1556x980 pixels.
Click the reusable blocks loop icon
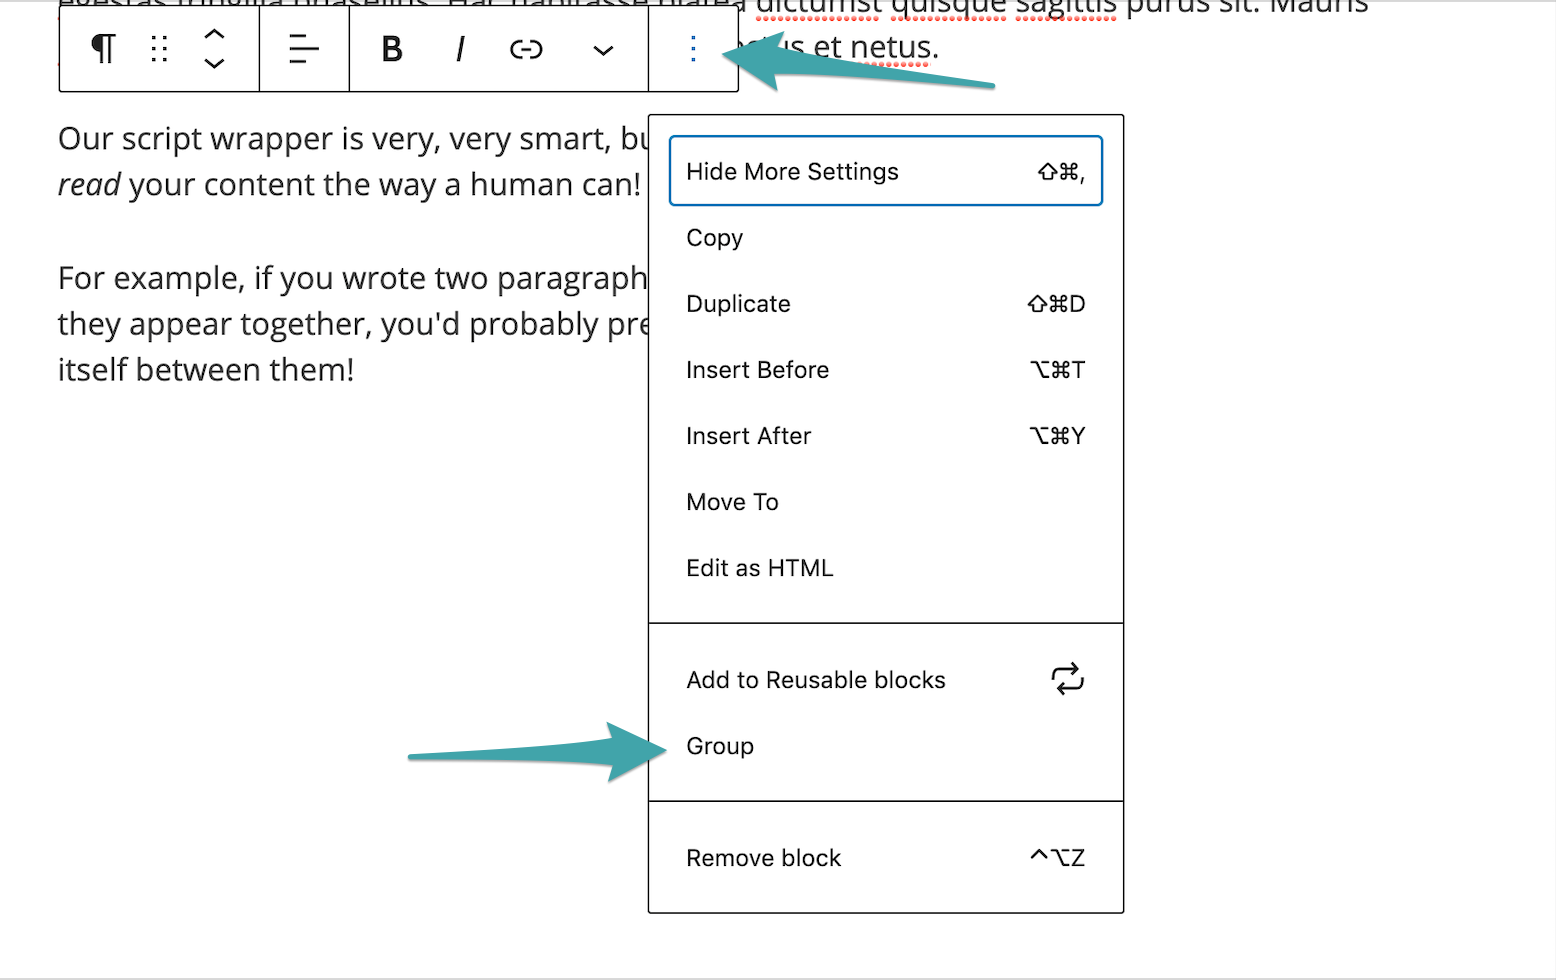pos(1067,679)
